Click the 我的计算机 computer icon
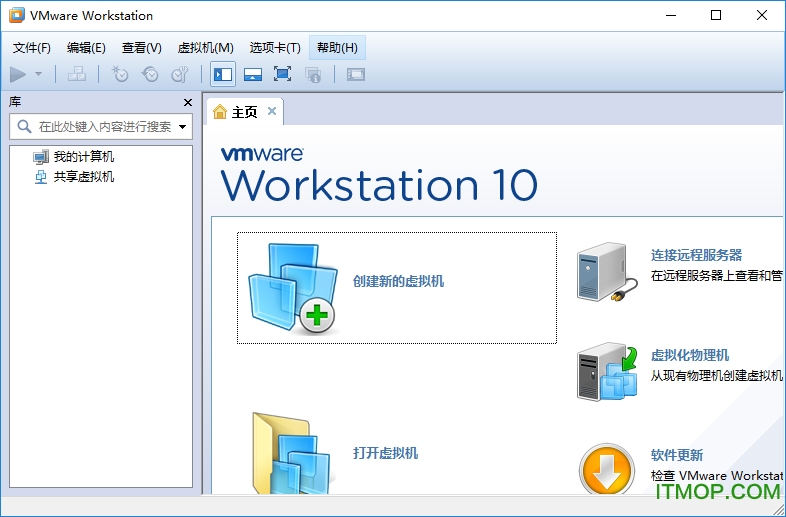 tap(41, 157)
